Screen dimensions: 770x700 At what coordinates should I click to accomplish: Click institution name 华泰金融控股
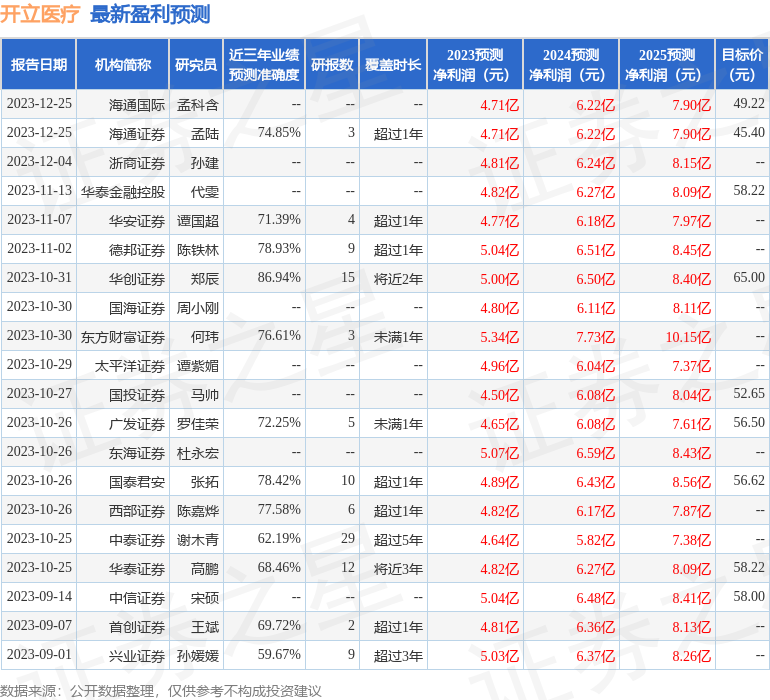123,192
